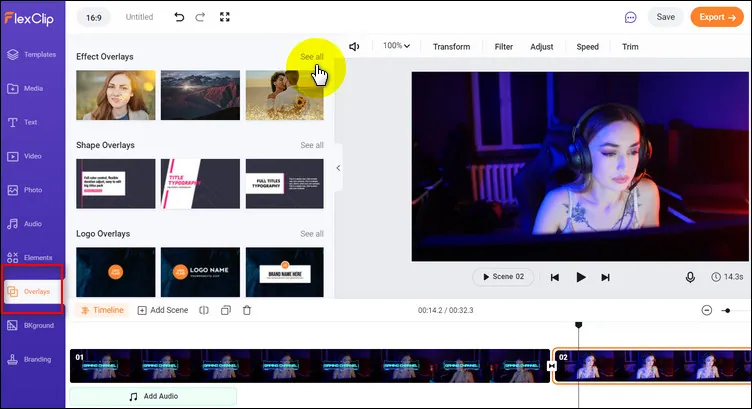
Task: See all Effect Overlays
Action: pyautogui.click(x=312, y=57)
